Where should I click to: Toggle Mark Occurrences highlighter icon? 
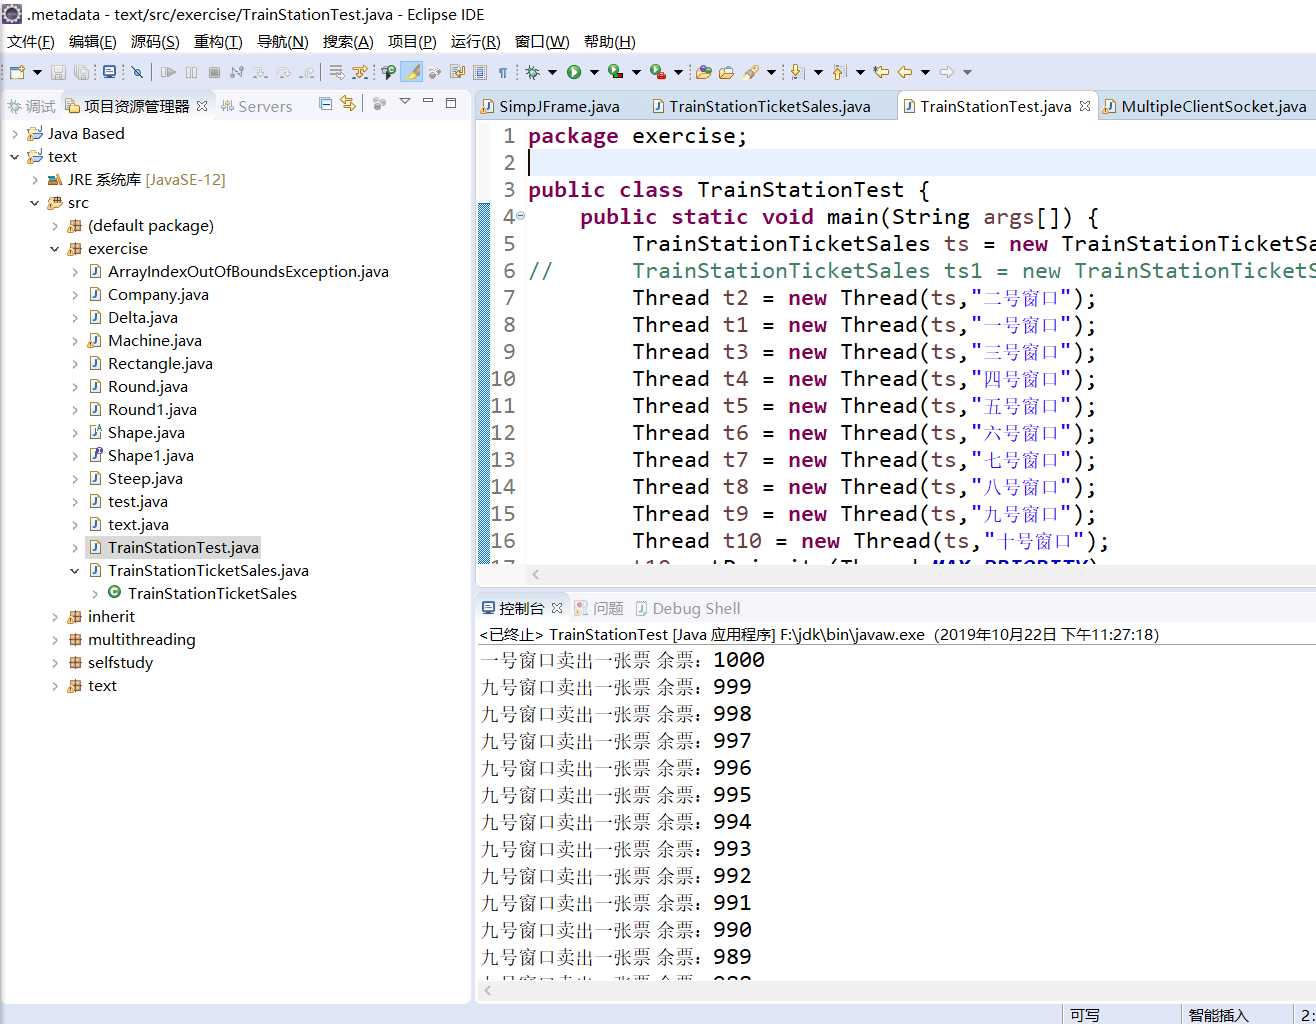tap(412, 72)
